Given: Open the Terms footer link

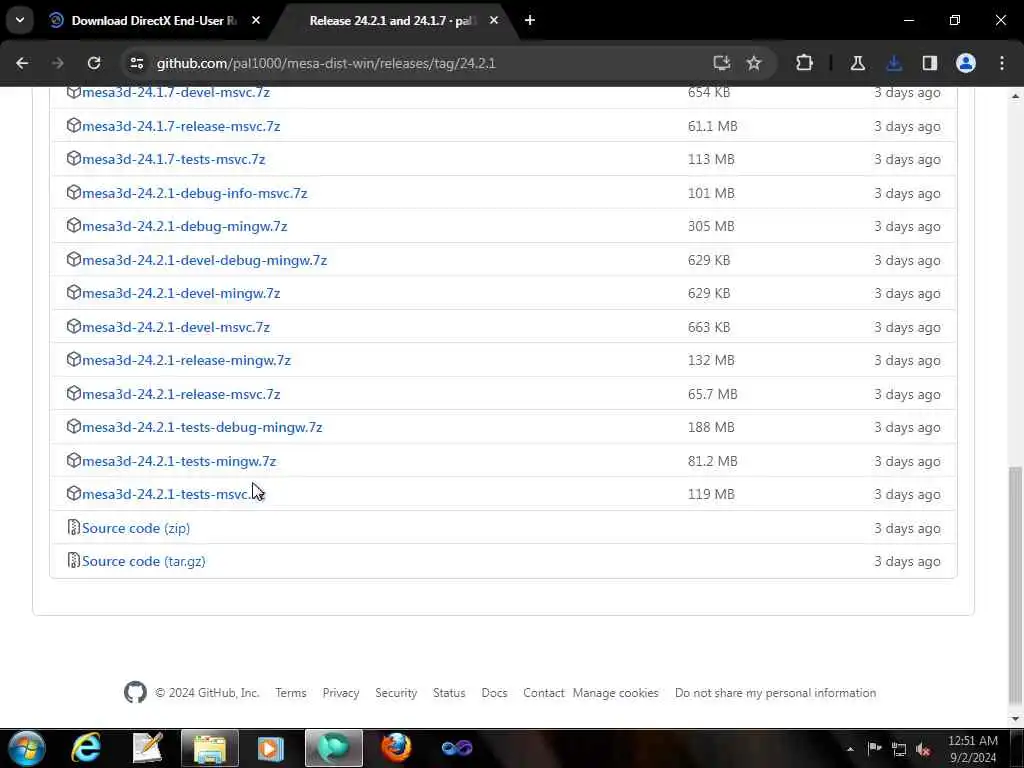Looking at the screenshot, I should pyautogui.click(x=291, y=693).
